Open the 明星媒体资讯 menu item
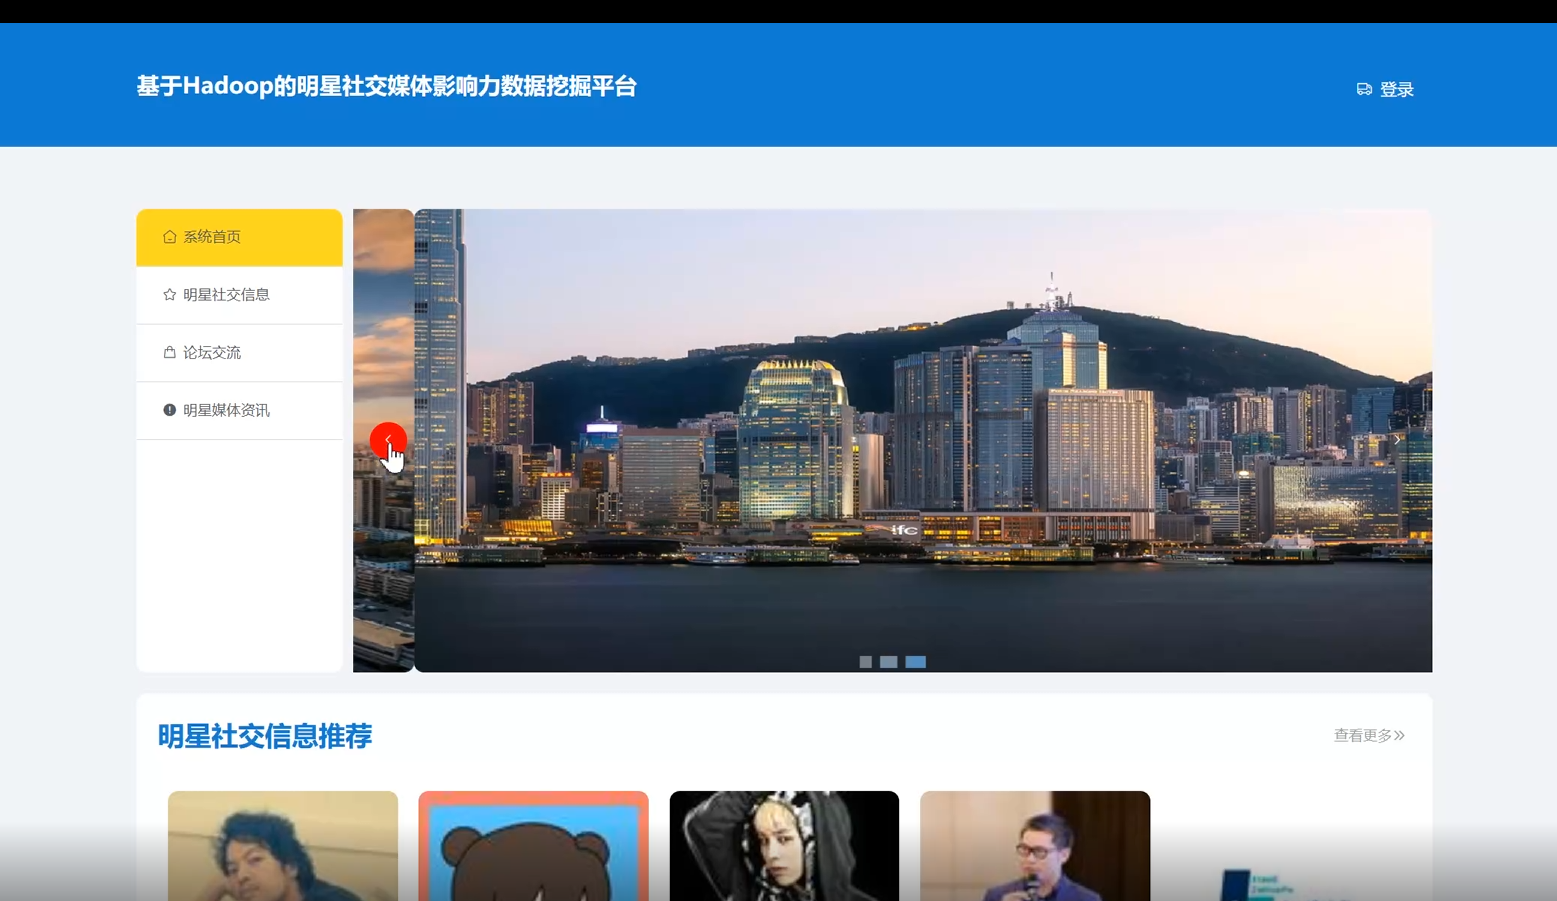 [x=239, y=411]
